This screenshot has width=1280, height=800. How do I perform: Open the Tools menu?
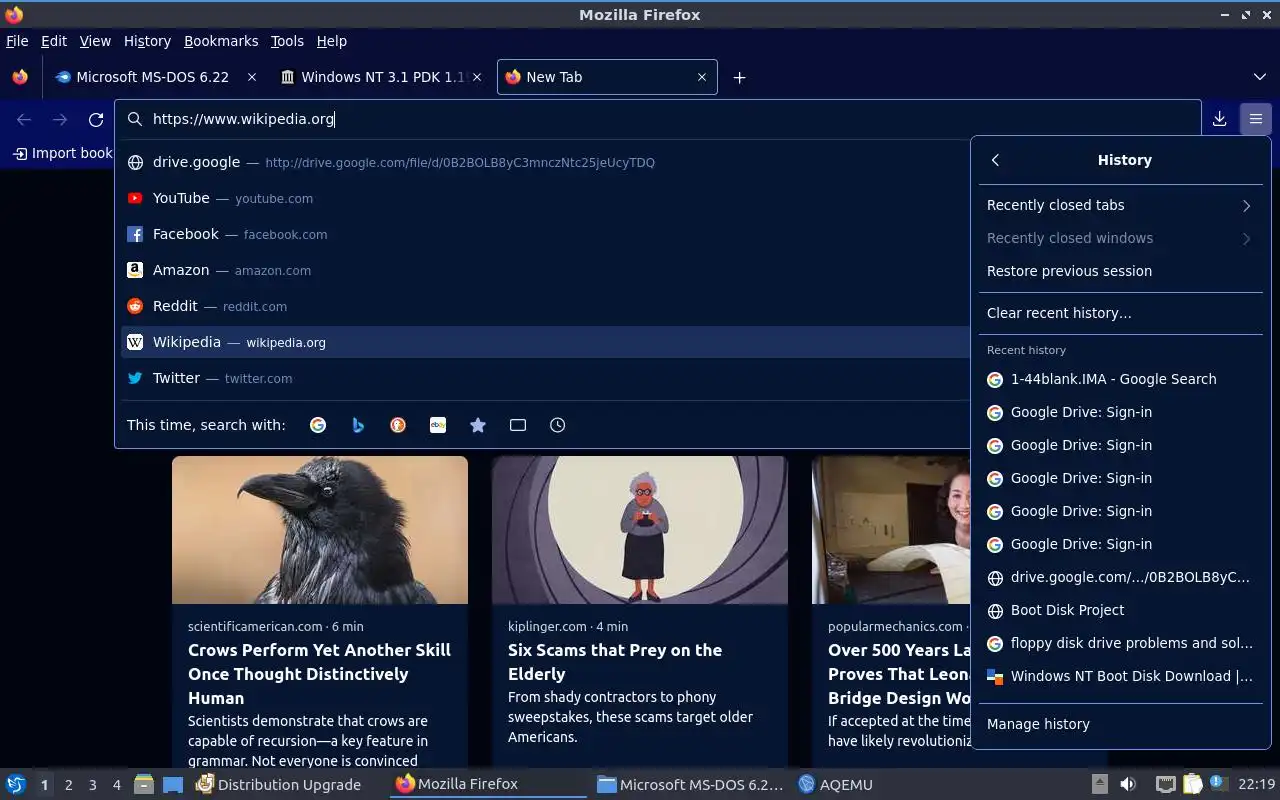287,41
